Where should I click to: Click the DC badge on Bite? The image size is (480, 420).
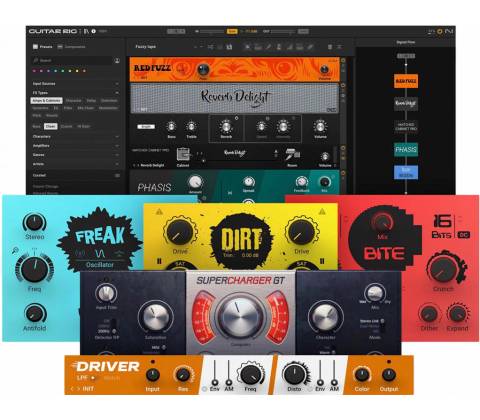463,235
